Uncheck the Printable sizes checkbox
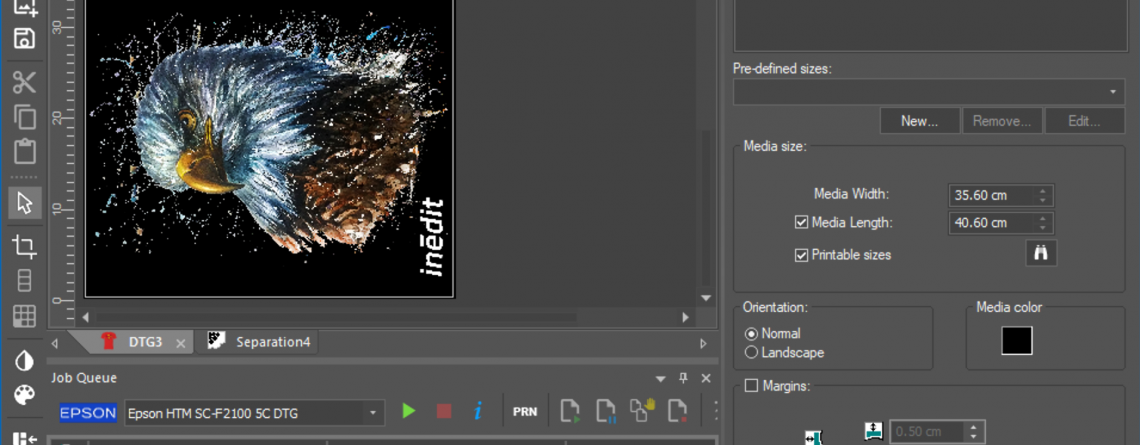This screenshot has height=445, width=1140. tap(801, 255)
